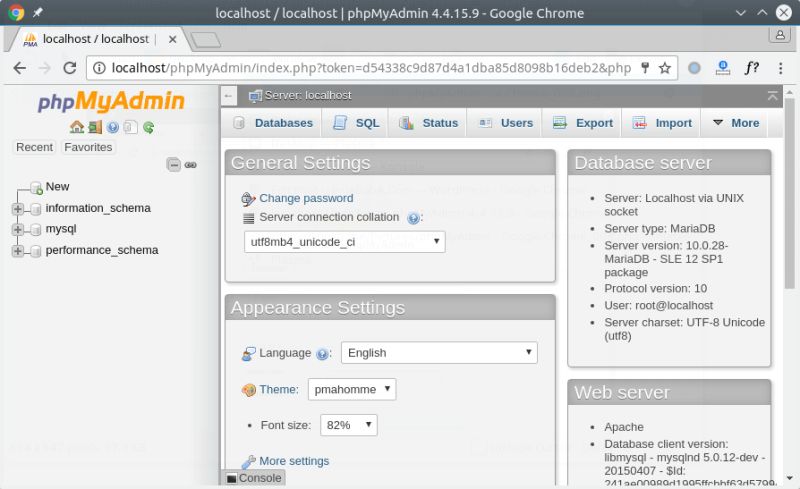The image size is (800, 489).
Task: Click the browser Reload page button
Action: pos(70,67)
